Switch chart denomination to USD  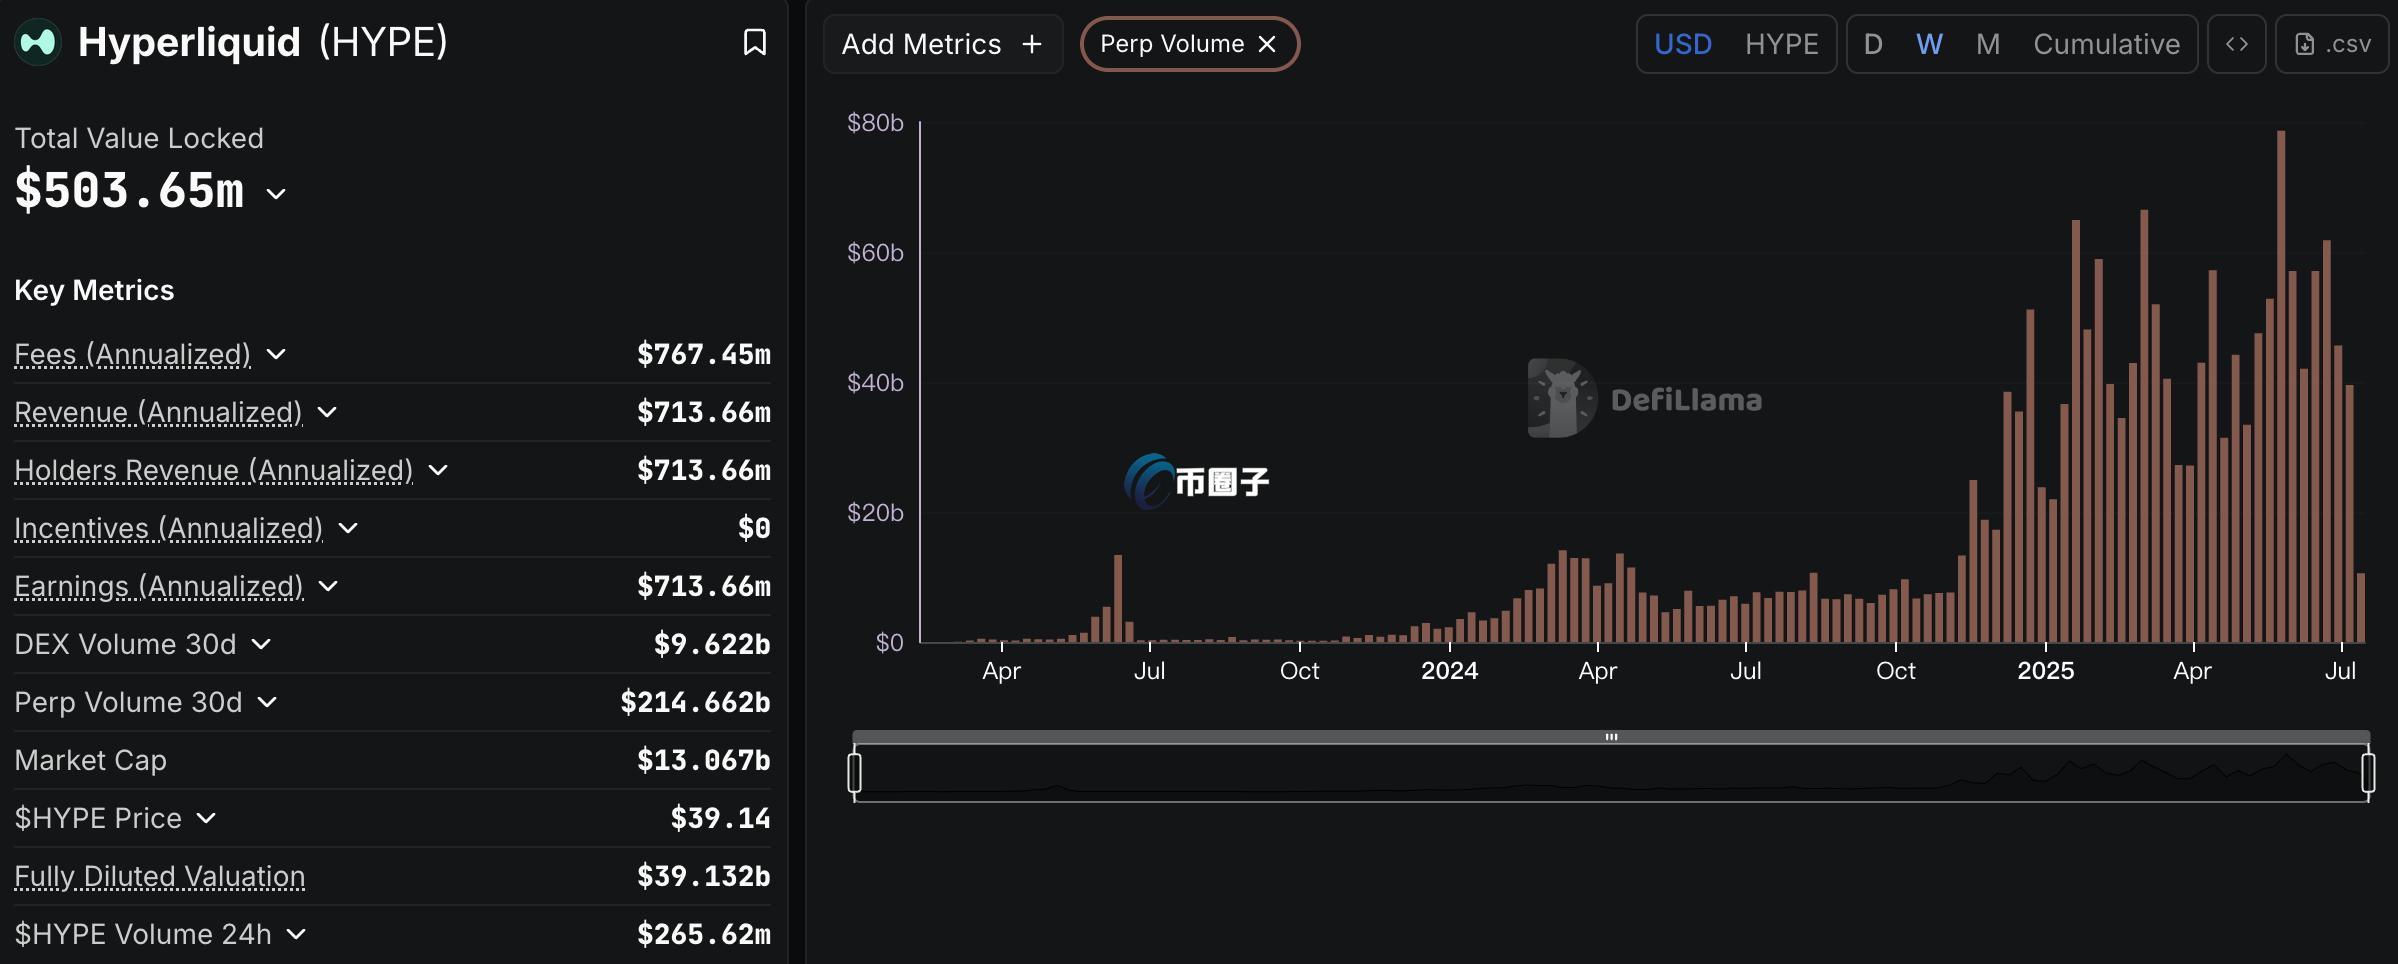(x=1683, y=44)
